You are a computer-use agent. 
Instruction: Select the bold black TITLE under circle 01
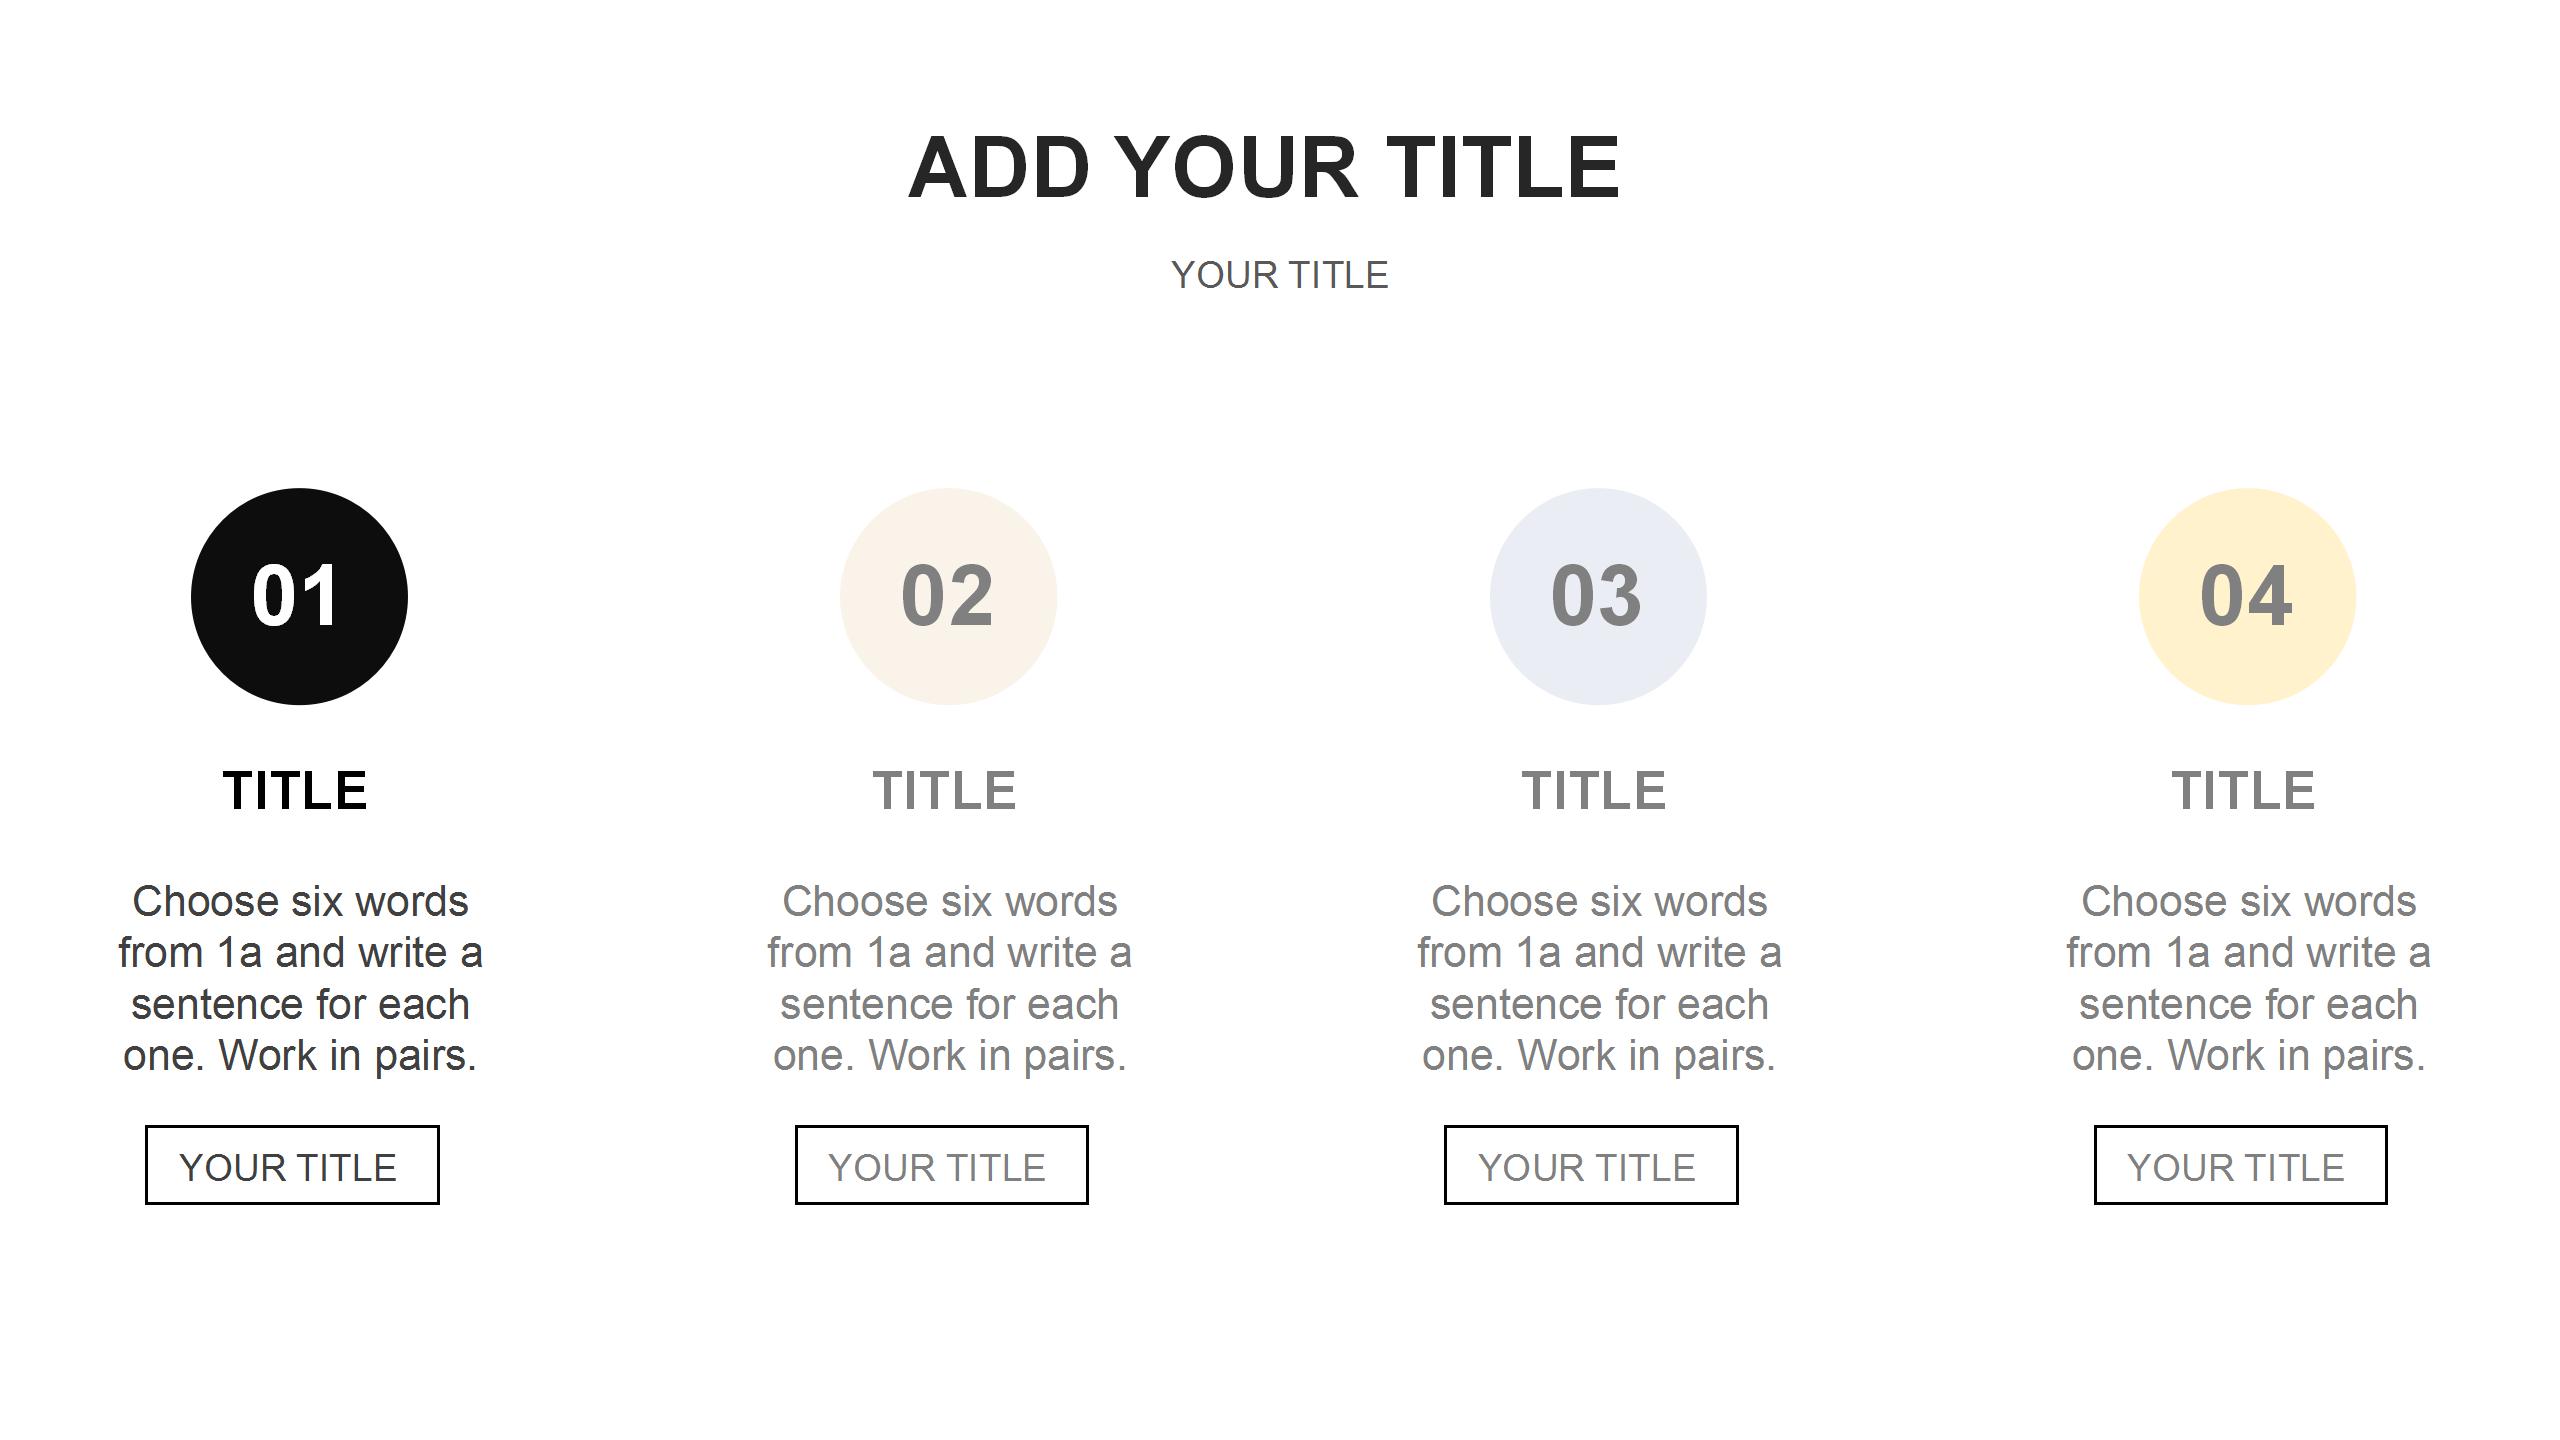(x=295, y=791)
